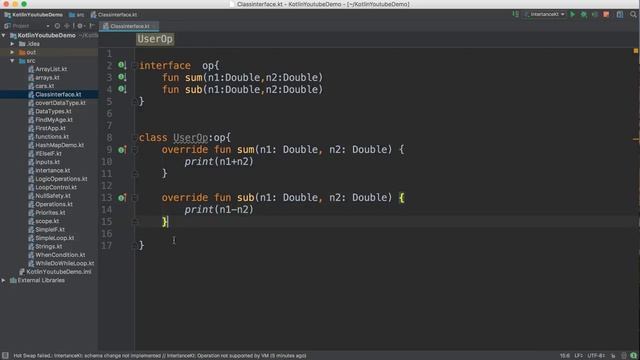The image size is (640, 360).
Task: Expand the .idea folder
Action: pyautogui.click(x=12, y=44)
